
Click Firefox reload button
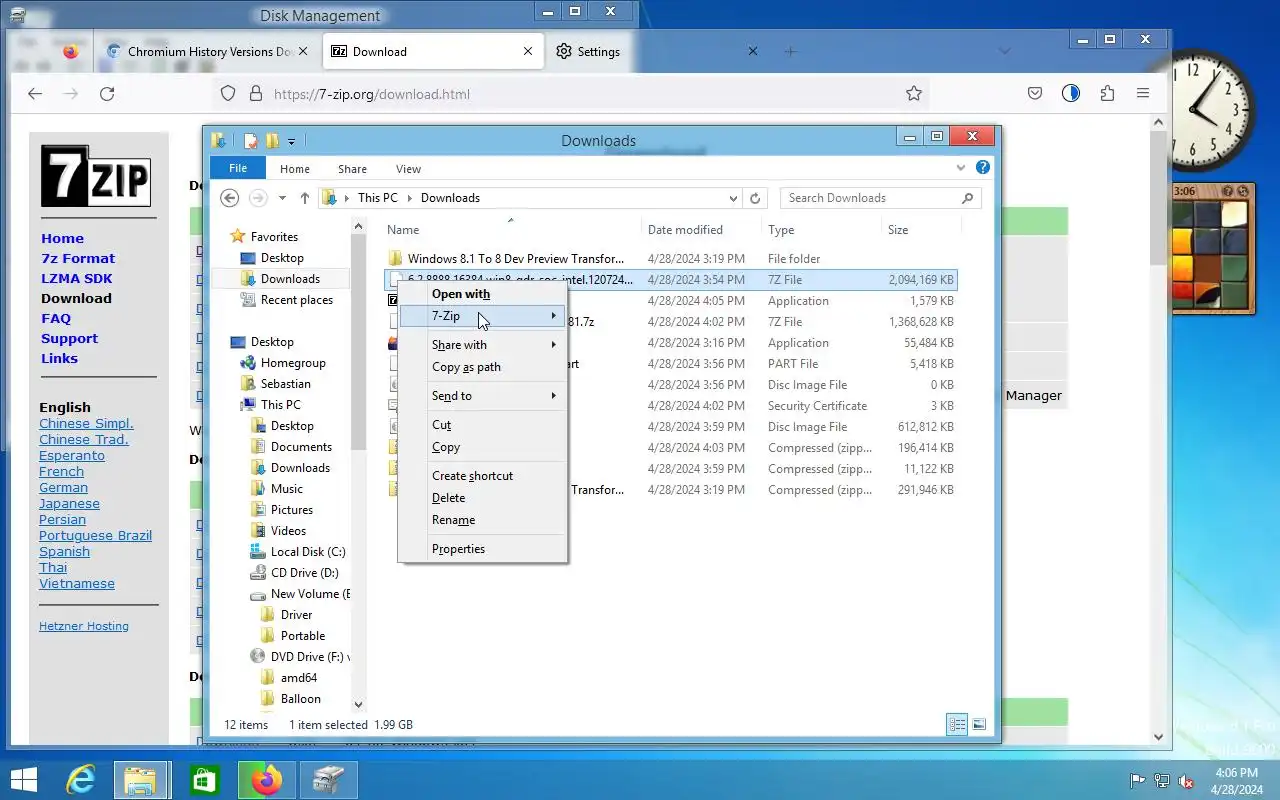107,94
